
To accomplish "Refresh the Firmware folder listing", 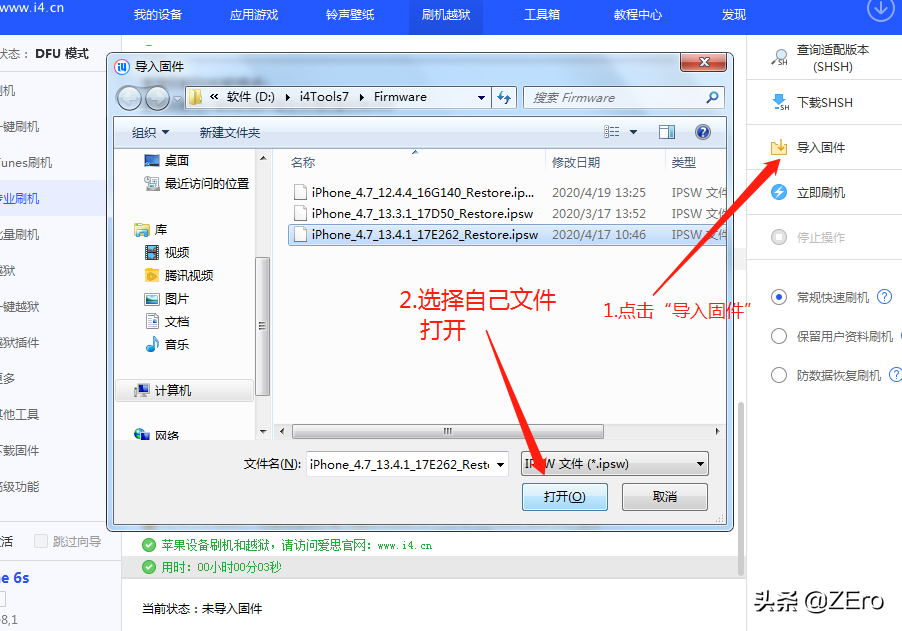I will pyautogui.click(x=504, y=97).
